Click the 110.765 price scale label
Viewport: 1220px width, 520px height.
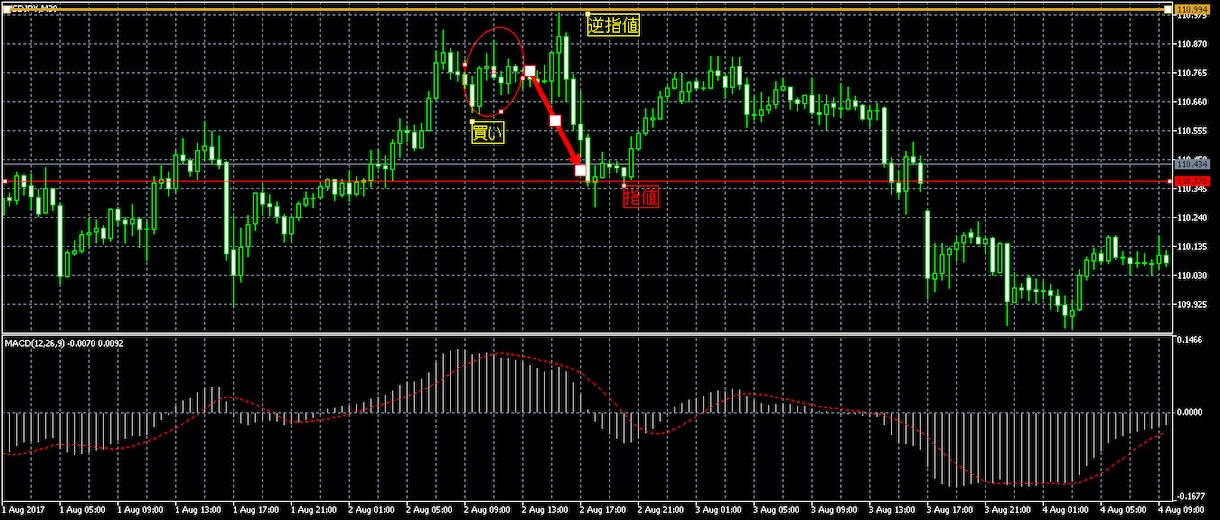click(1192, 73)
